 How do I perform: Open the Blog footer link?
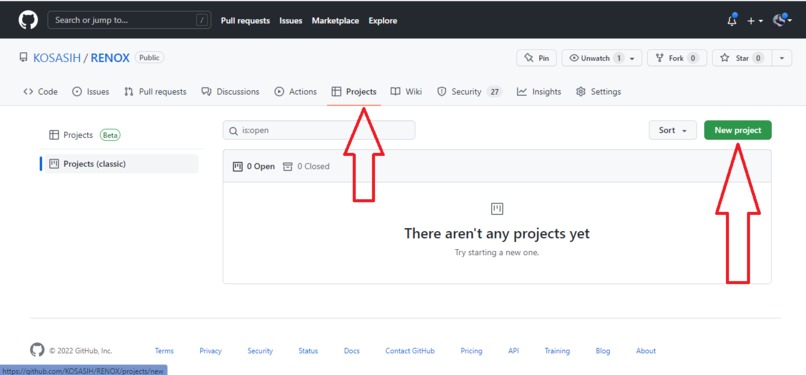pyautogui.click(x=603, y=351)
